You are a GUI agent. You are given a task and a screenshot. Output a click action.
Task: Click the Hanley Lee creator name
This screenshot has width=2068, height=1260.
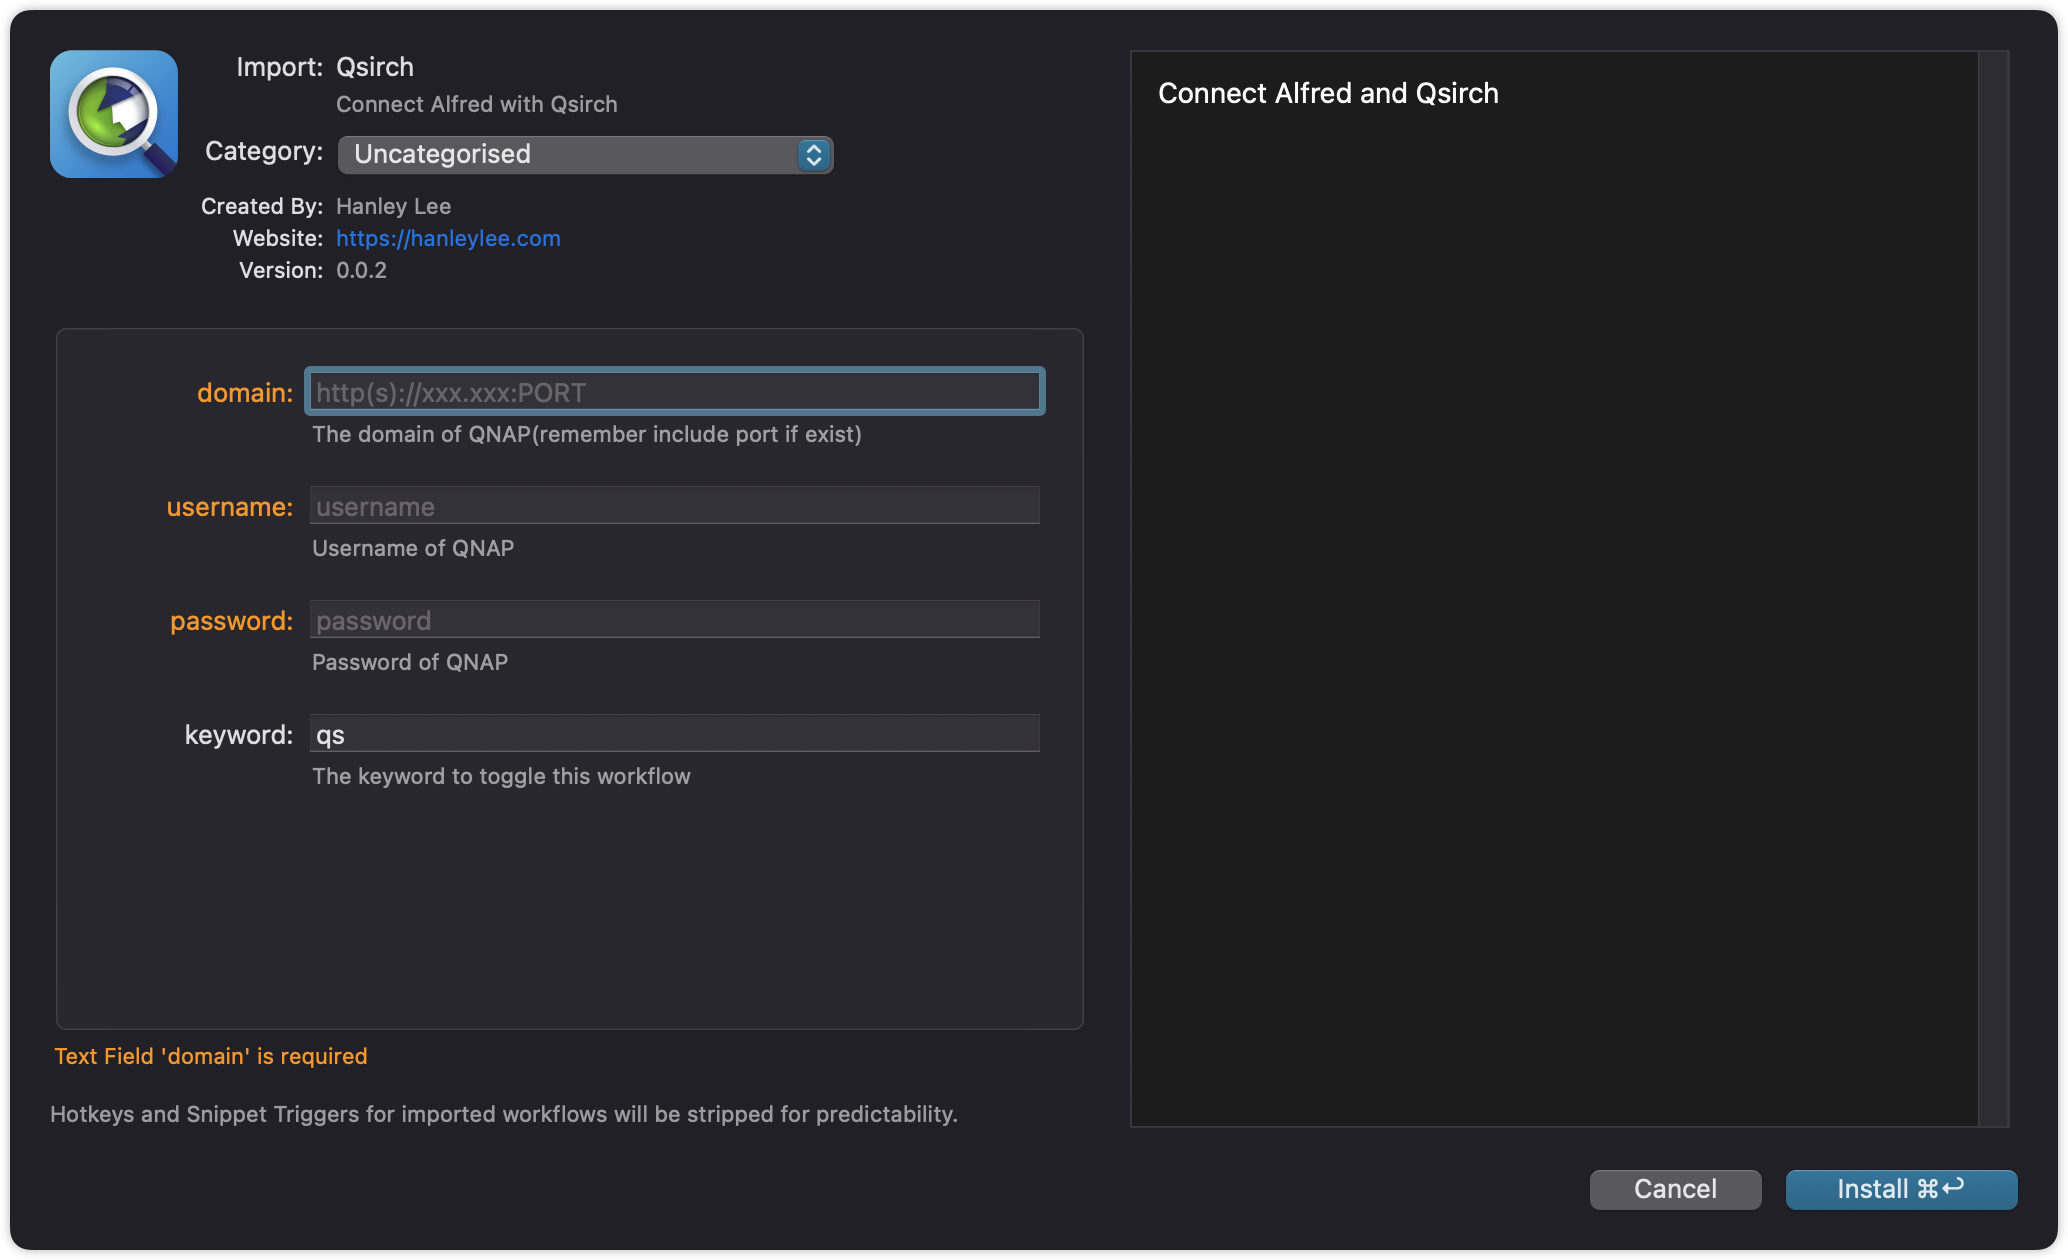tap(393, 206)
